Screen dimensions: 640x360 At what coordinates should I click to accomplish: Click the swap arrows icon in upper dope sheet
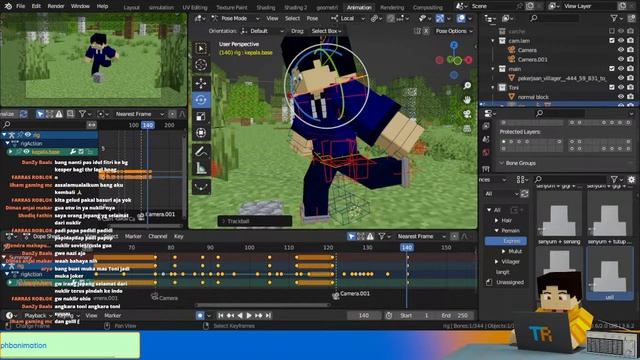coord(91,125)
